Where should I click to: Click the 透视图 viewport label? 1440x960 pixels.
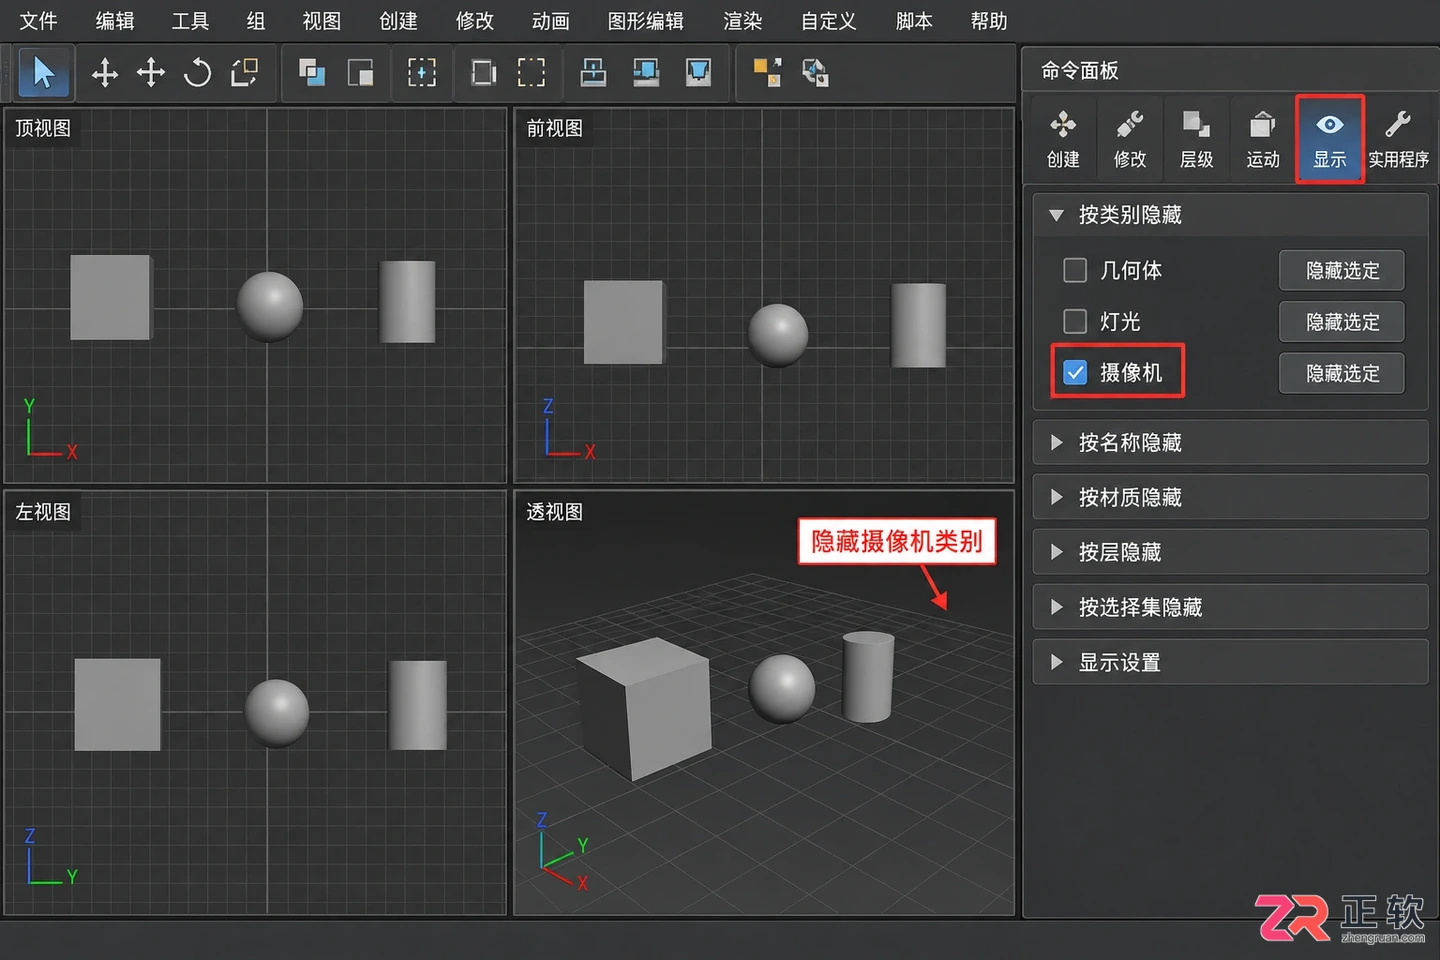(x=555, y=512)
